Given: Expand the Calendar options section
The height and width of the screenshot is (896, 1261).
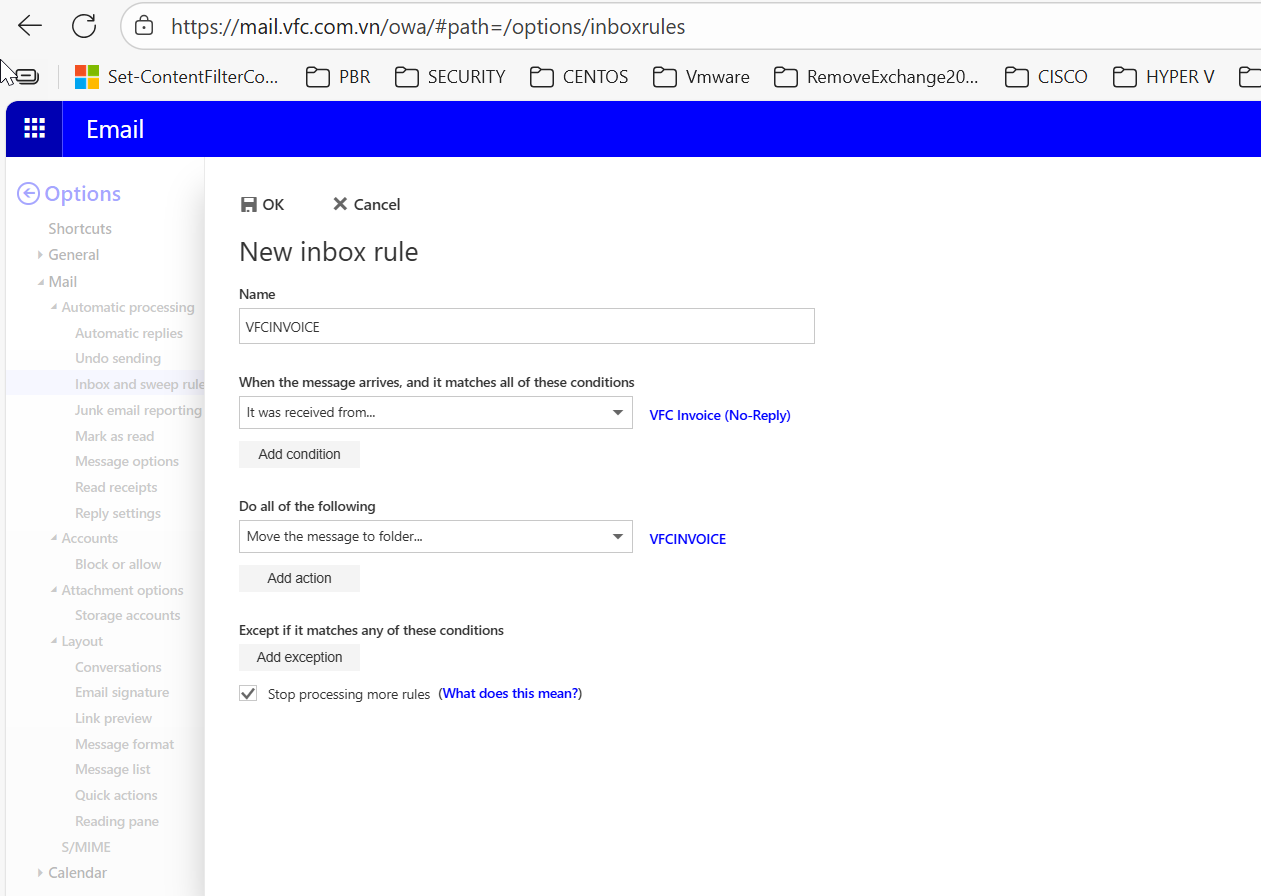Looking at the screenshot, I should [x=41, y=873].
